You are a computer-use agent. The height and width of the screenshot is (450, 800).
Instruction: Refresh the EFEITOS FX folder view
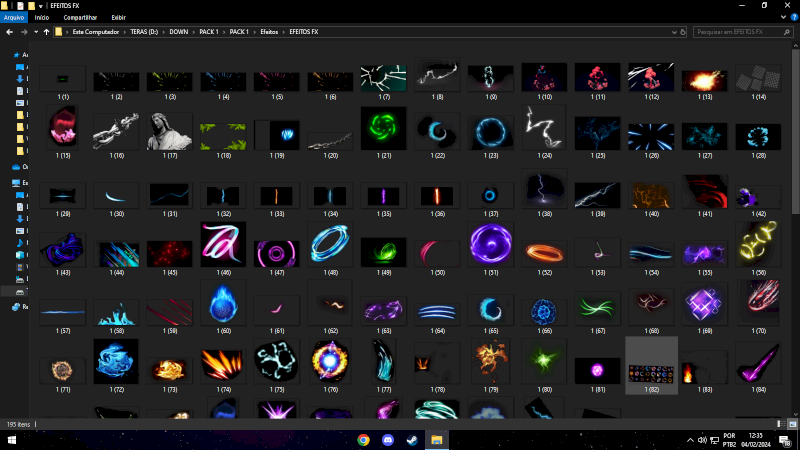pyautogui.click(x=681, y=32)
